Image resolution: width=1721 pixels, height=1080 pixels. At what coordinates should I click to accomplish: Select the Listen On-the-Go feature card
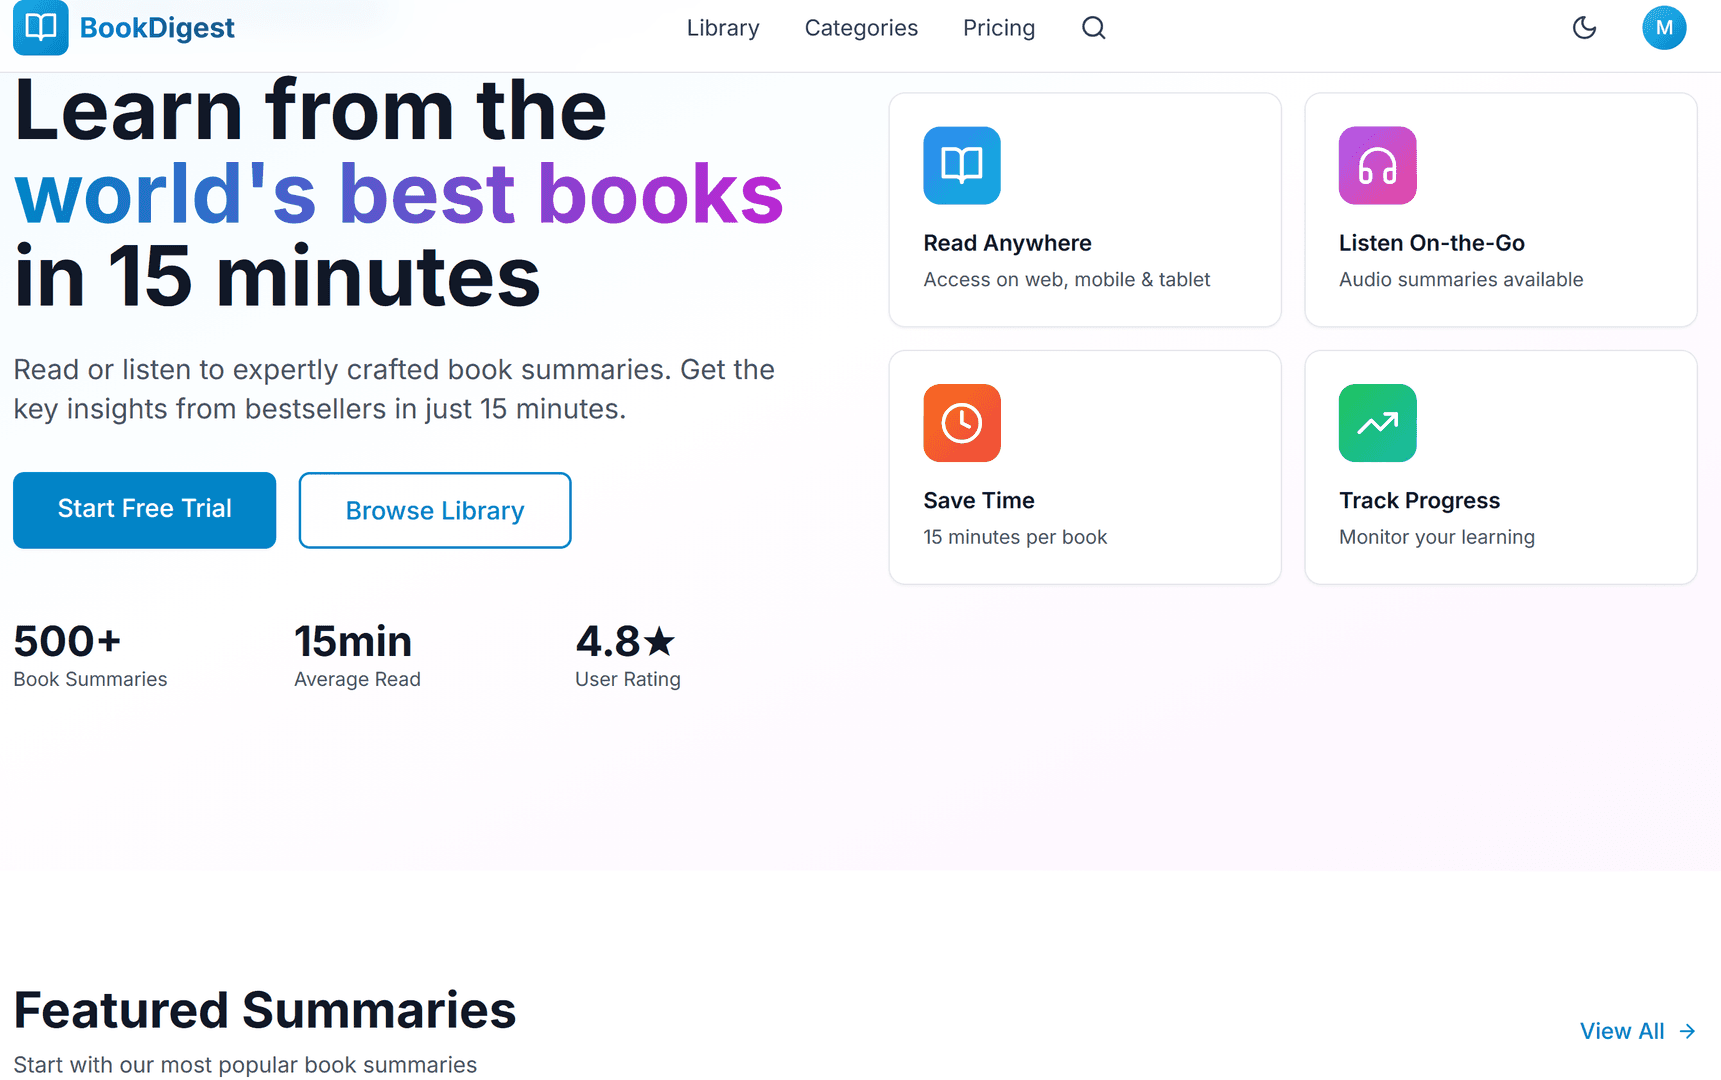click(x=1500, y=209)
